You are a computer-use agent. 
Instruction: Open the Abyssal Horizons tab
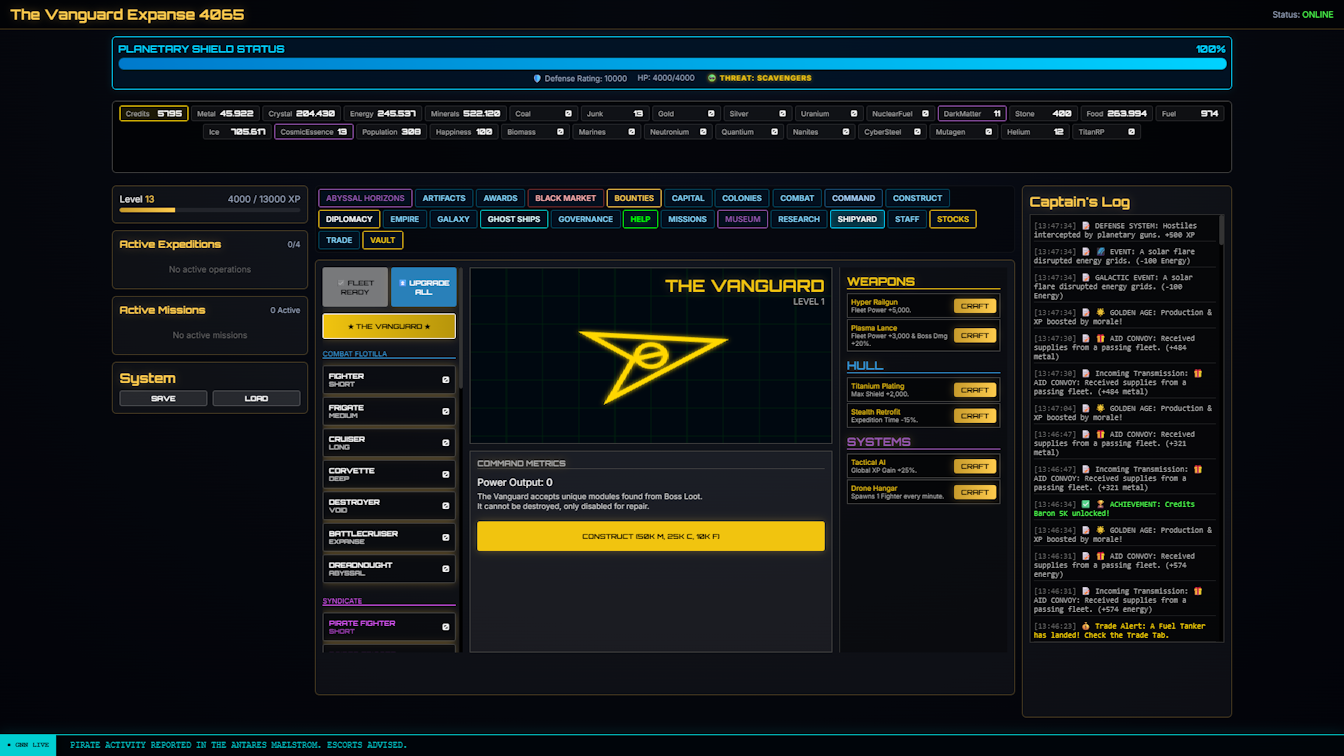coord(365,198)
